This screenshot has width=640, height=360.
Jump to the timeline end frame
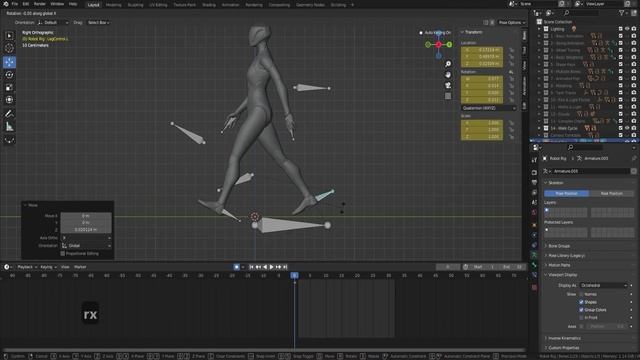[285, 267]
